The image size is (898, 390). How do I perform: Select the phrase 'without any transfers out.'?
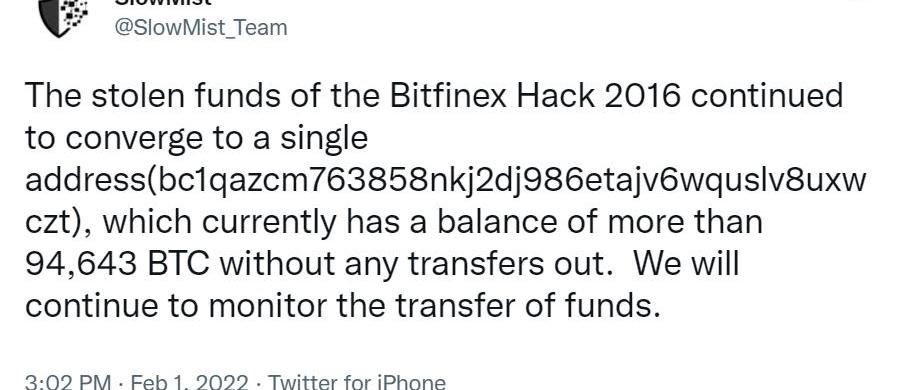click(421, 265)
